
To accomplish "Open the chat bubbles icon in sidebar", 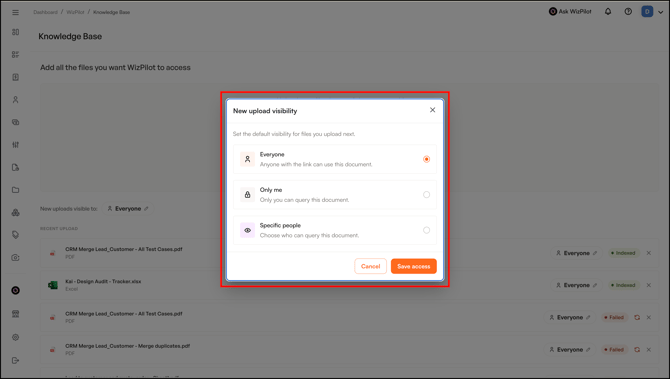I will click(15, 122).
